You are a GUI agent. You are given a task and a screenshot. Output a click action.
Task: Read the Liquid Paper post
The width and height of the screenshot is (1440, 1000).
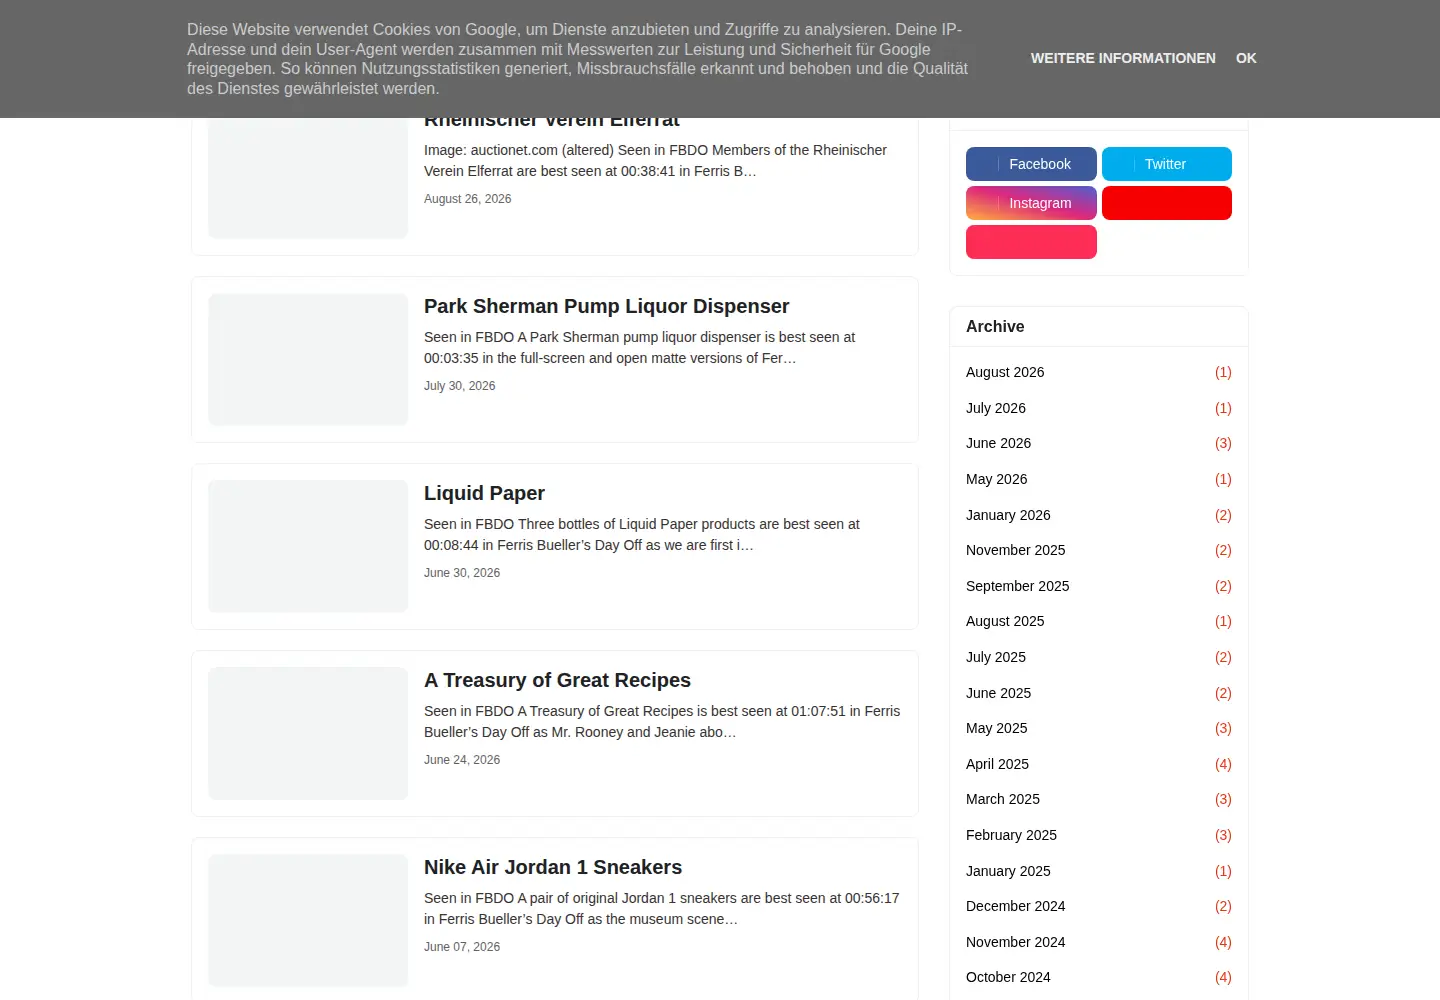point(484,493)
